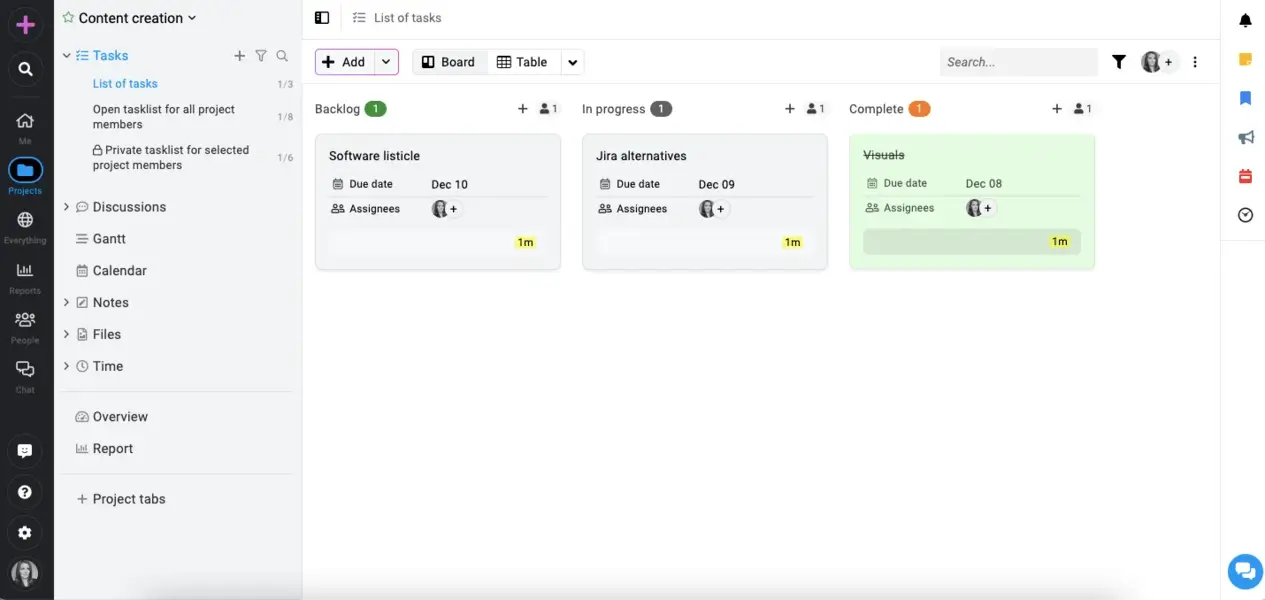Open the Reports icon in left sidebar
Screen dimensions: 1265x600
click(x=25, y=271)
